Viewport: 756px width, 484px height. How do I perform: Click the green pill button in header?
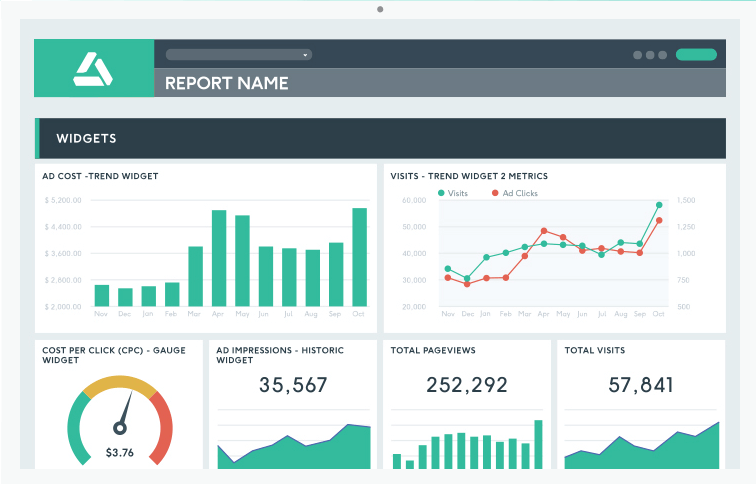click(696, 55)
